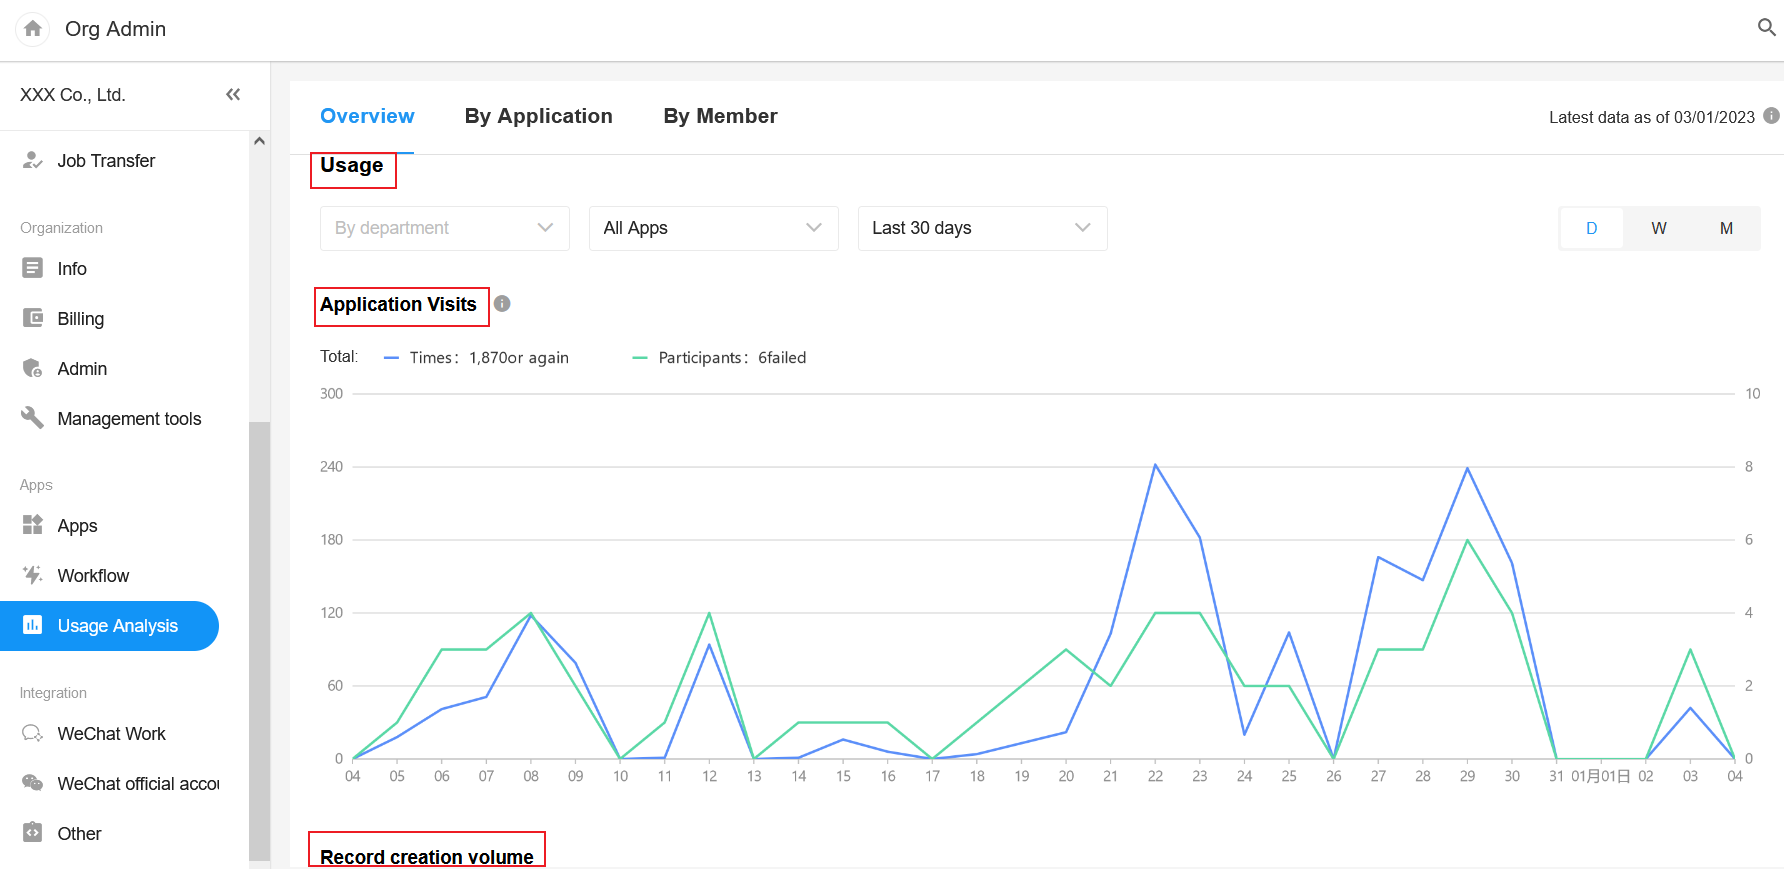This screenshot has height=869, width=1784.
Task: Expand the All Apps dropdown
Action: tap(713, 229)
